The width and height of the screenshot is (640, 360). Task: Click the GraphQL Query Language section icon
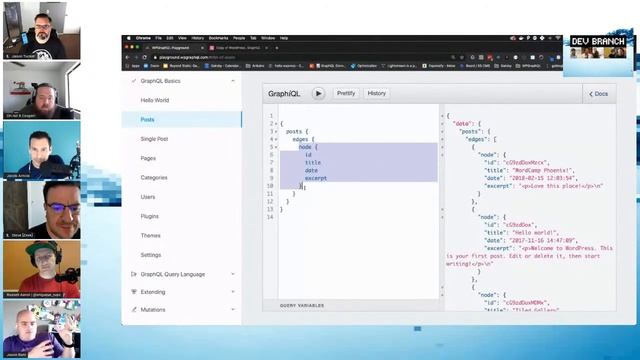[x=134, y=274]
